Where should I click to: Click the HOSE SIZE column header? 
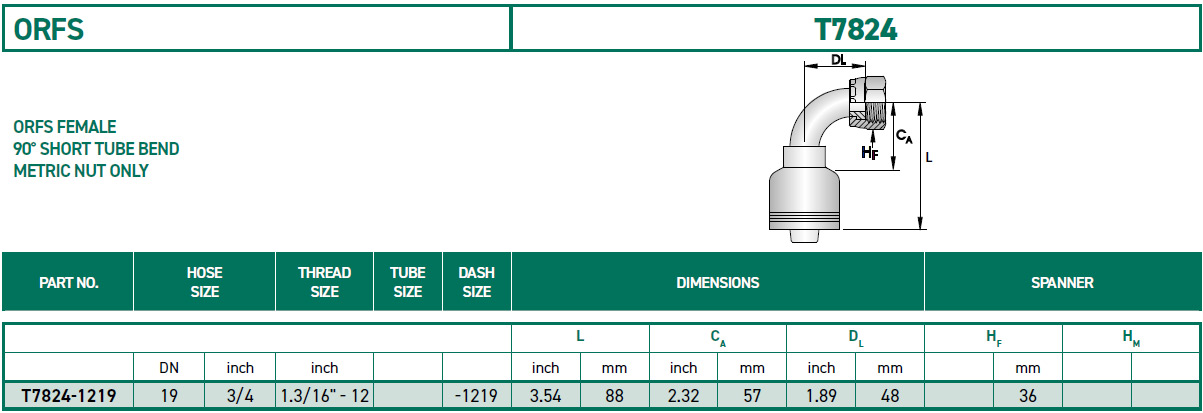[204, 282]
